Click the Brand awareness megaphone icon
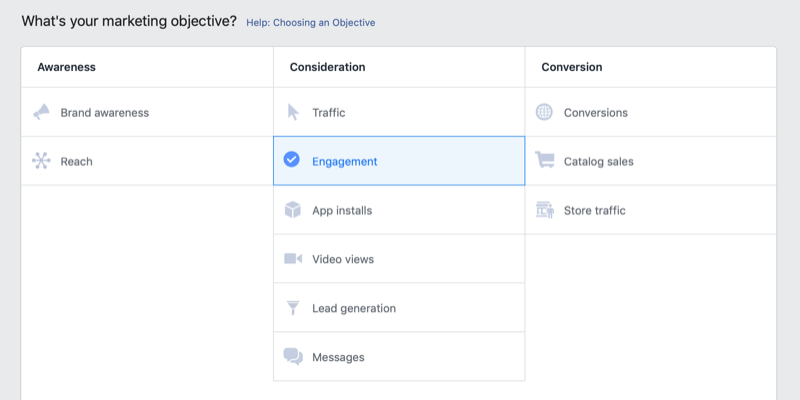Screen dimensions: 800x400 pyautogui.click(x=41, y=112)
